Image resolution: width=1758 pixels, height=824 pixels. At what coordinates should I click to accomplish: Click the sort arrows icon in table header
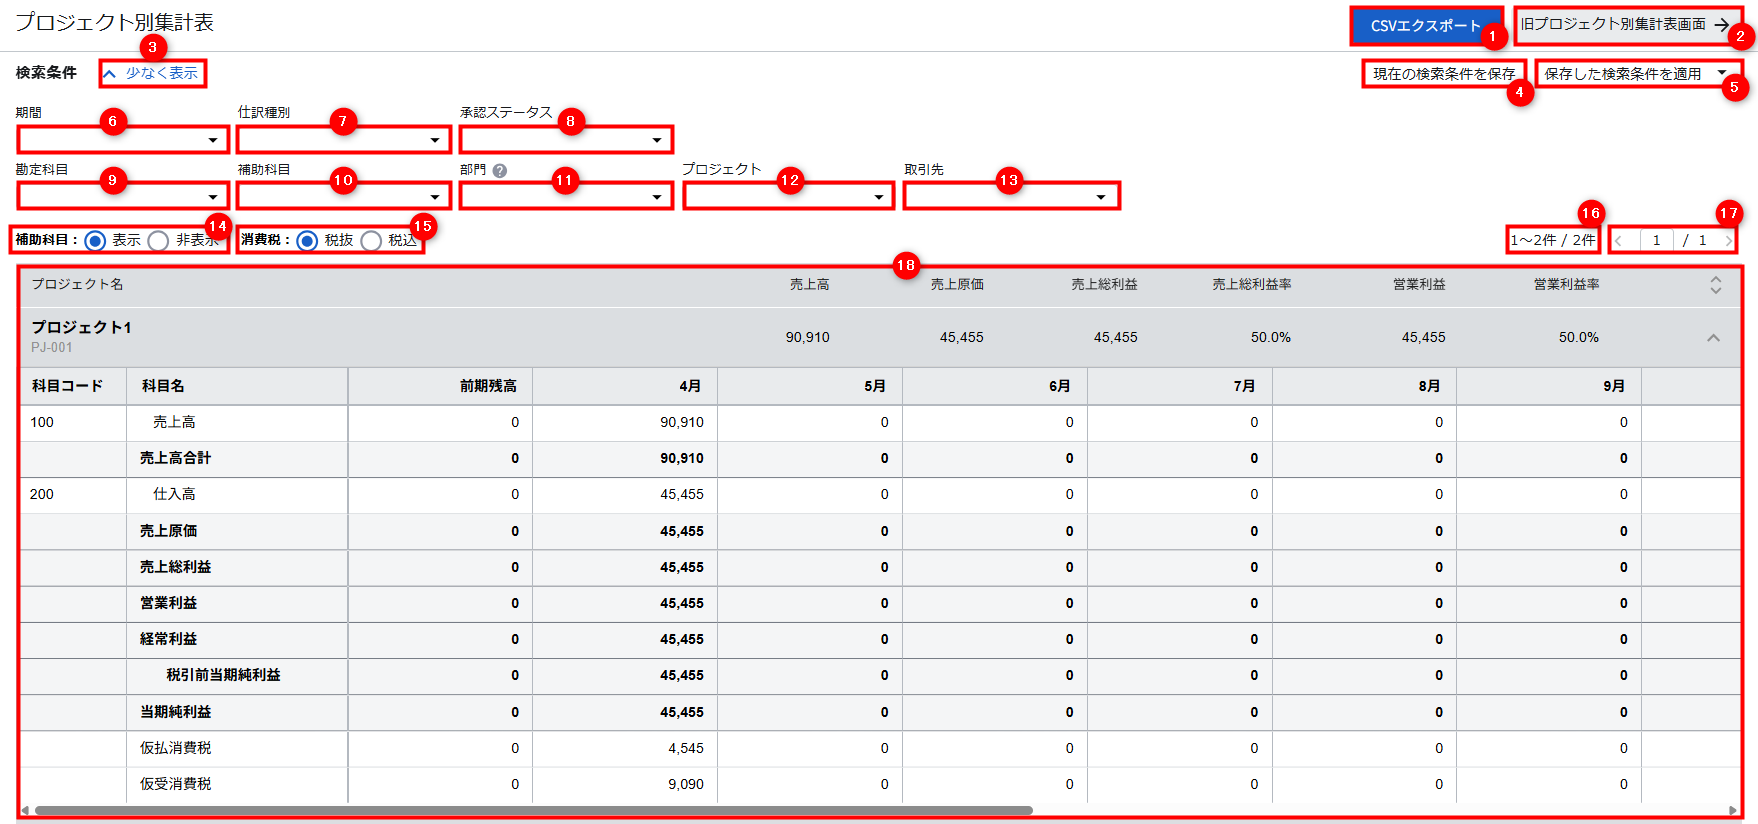pos(1715,285)
